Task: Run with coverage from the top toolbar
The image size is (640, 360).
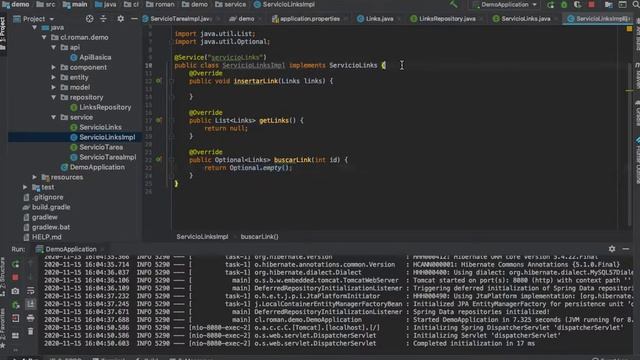Action: tap(578, 4)
